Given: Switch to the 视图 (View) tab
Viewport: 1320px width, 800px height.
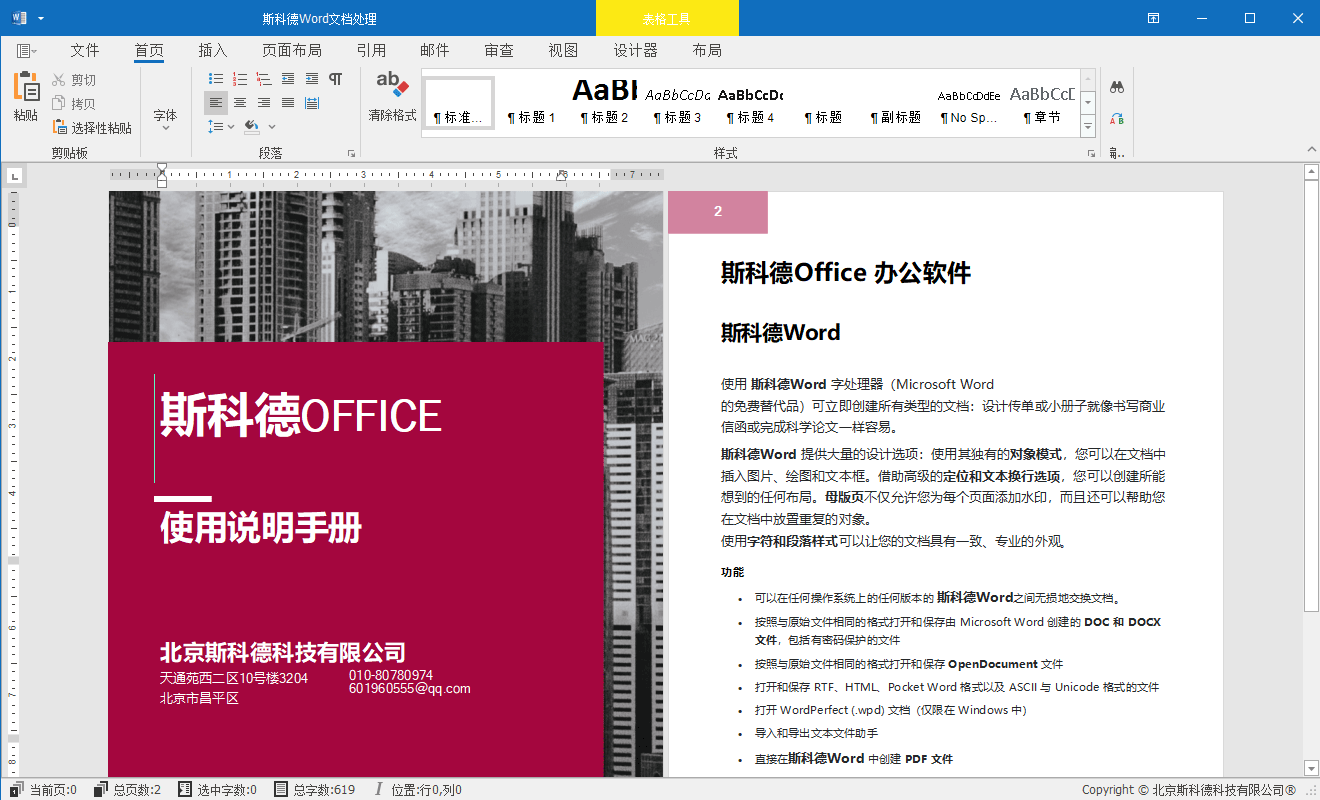Looking at the screenshot, I should (x=563, y=50).
